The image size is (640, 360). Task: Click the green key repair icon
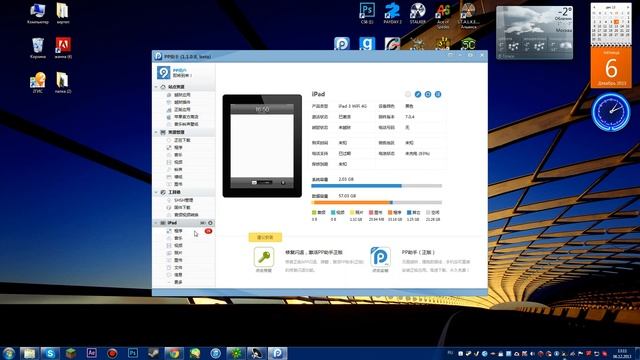click(x=264, y=257)
